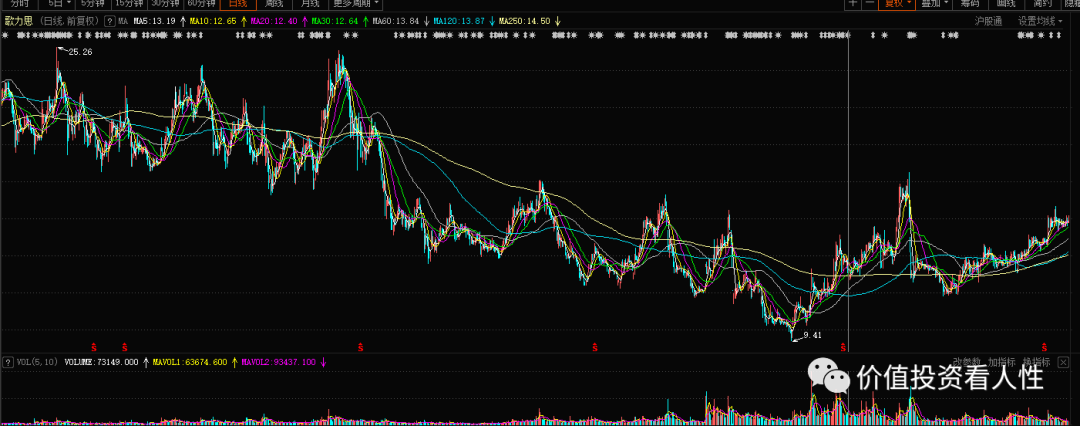1080x426 pixels.
Task: Open the 设置均线 moving average dropdown
Action: [x=1039, y=21]
